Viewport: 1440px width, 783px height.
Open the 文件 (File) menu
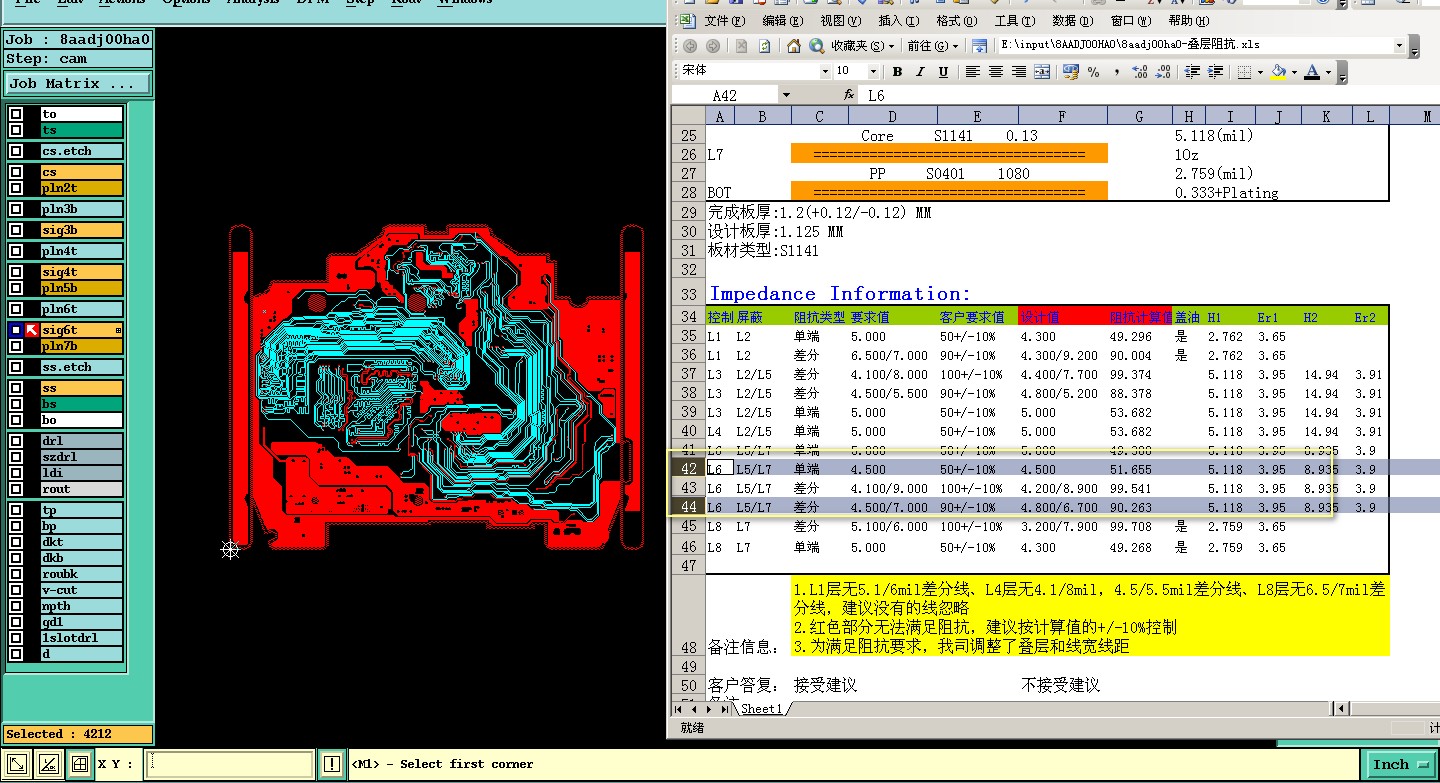pyautogui.click(x=725, y=21)
